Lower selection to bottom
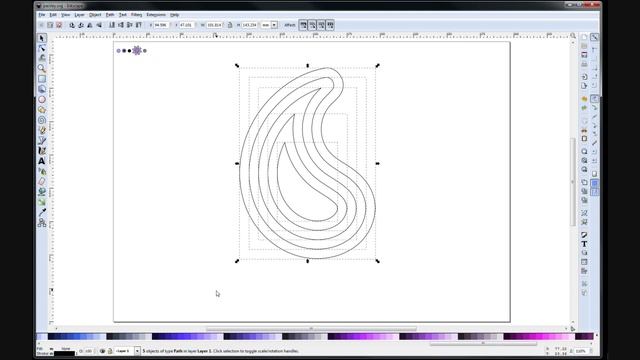 [x=112, y=25]
